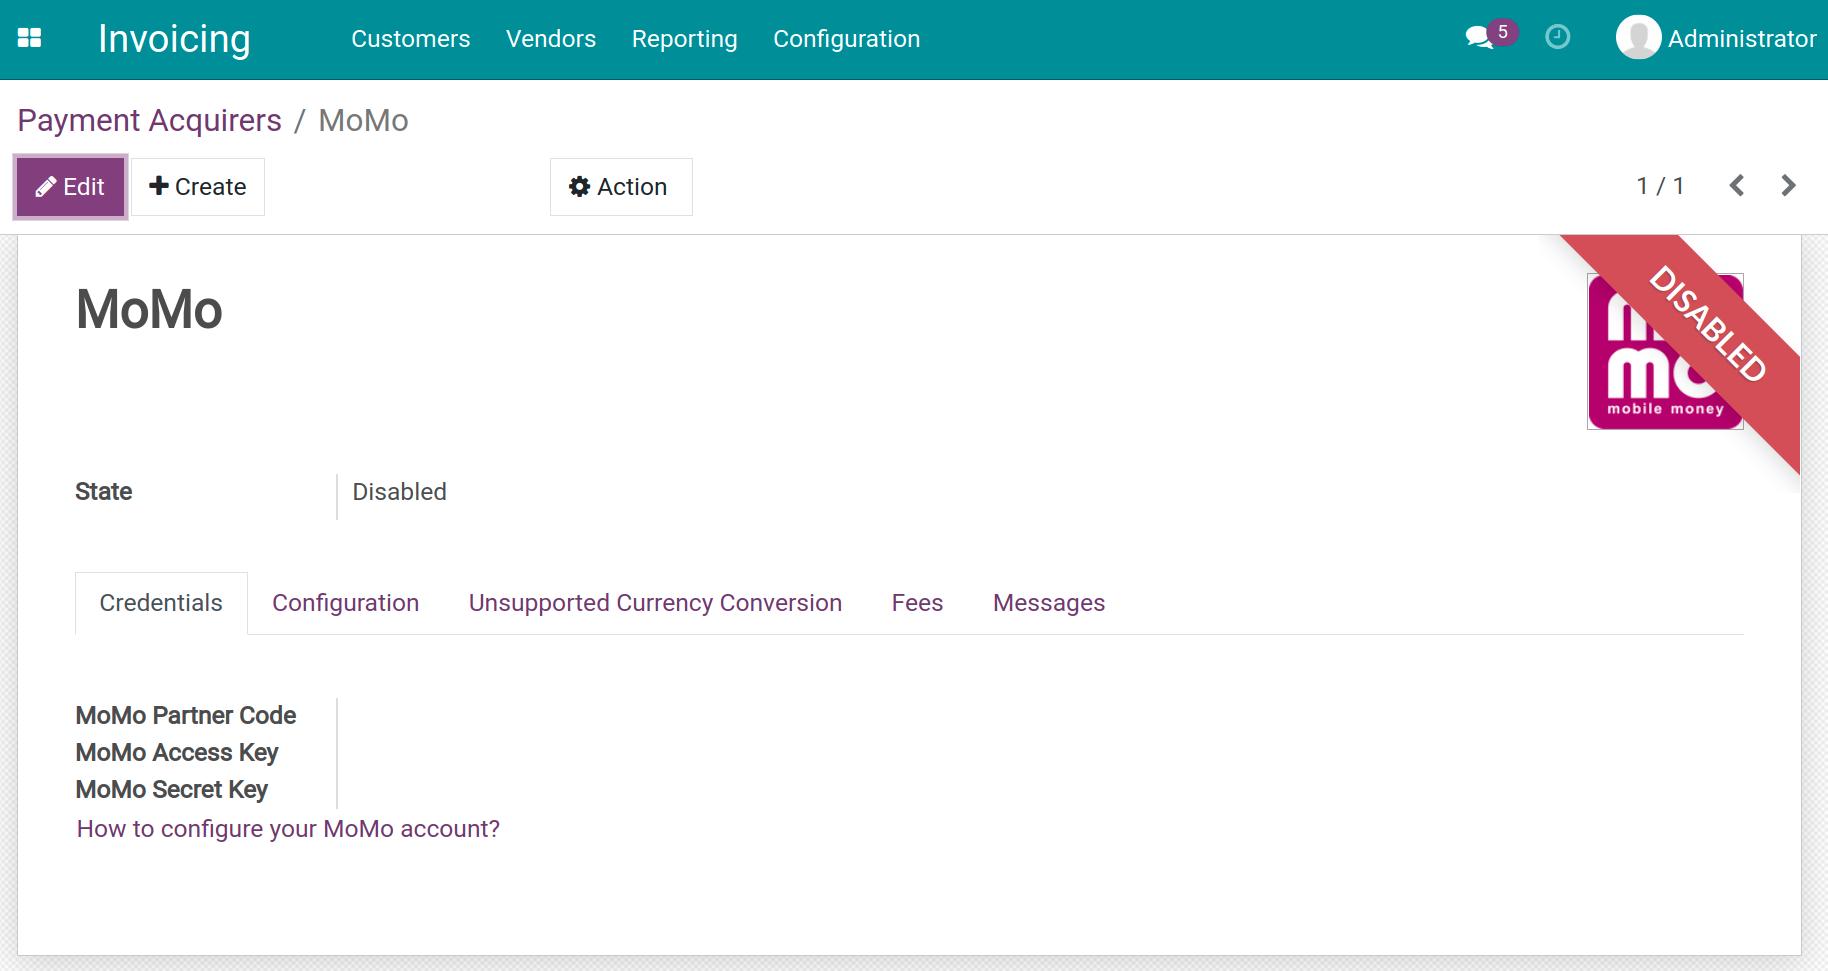Screen dimensions: 1828x971
Task: Open the Administrator user menu
Action: pyautogui.click(x=1715, y=38)
